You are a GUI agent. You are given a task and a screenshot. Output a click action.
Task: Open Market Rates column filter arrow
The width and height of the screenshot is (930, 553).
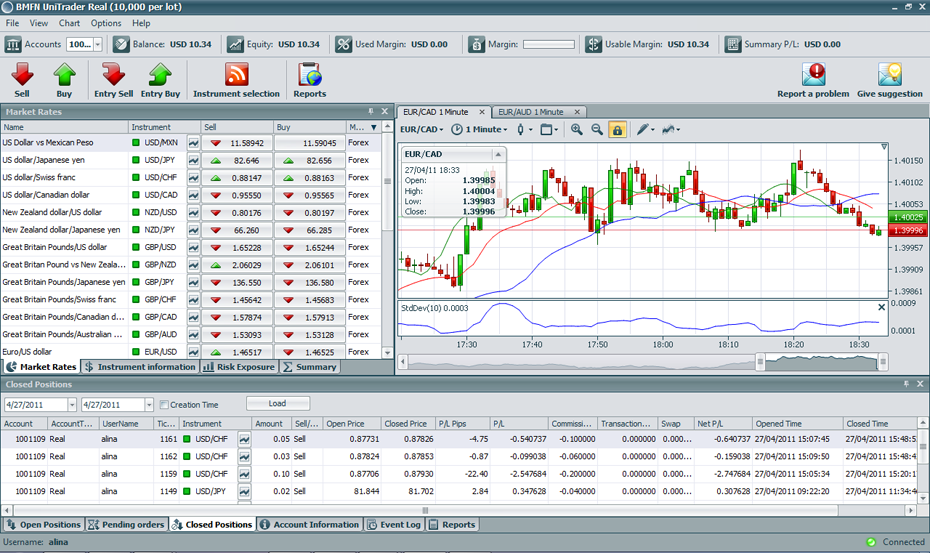point(374,128)
